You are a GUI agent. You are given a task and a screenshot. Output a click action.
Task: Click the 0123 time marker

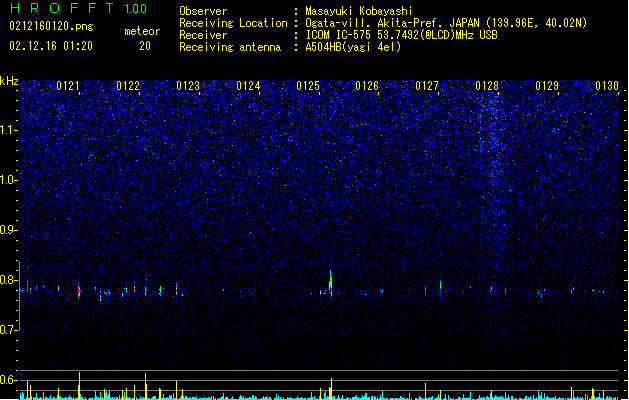[188, 86]
